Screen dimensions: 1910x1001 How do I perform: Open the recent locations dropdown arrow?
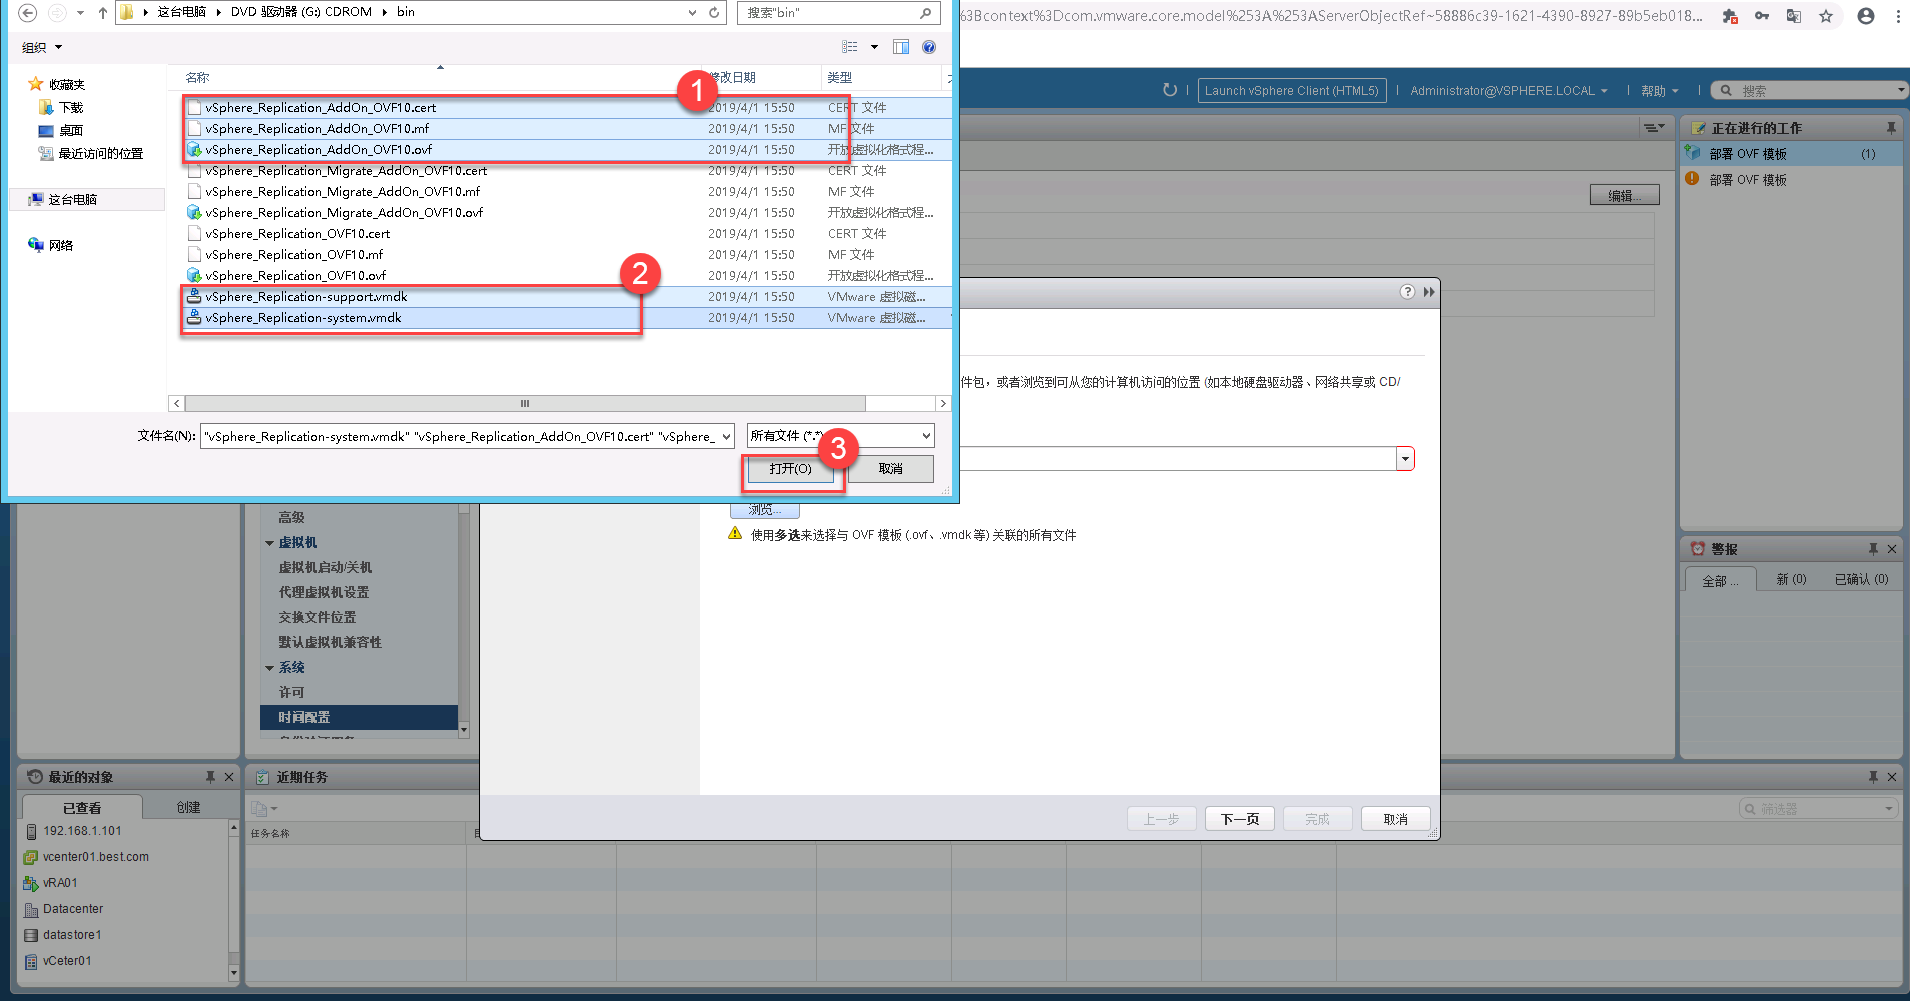coord(80,13)
